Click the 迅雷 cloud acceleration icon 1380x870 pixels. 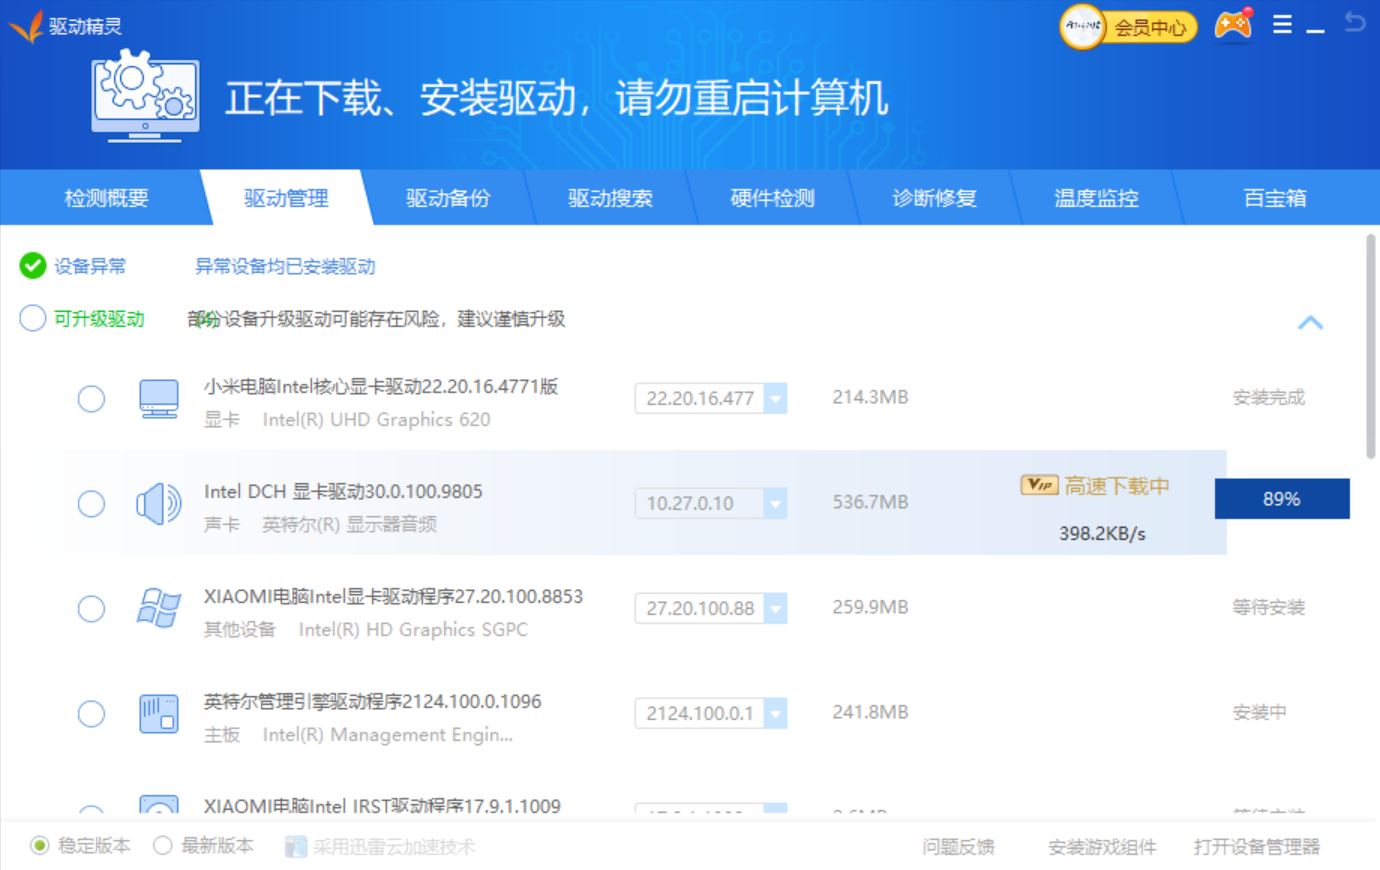click(x=296, y=847)
